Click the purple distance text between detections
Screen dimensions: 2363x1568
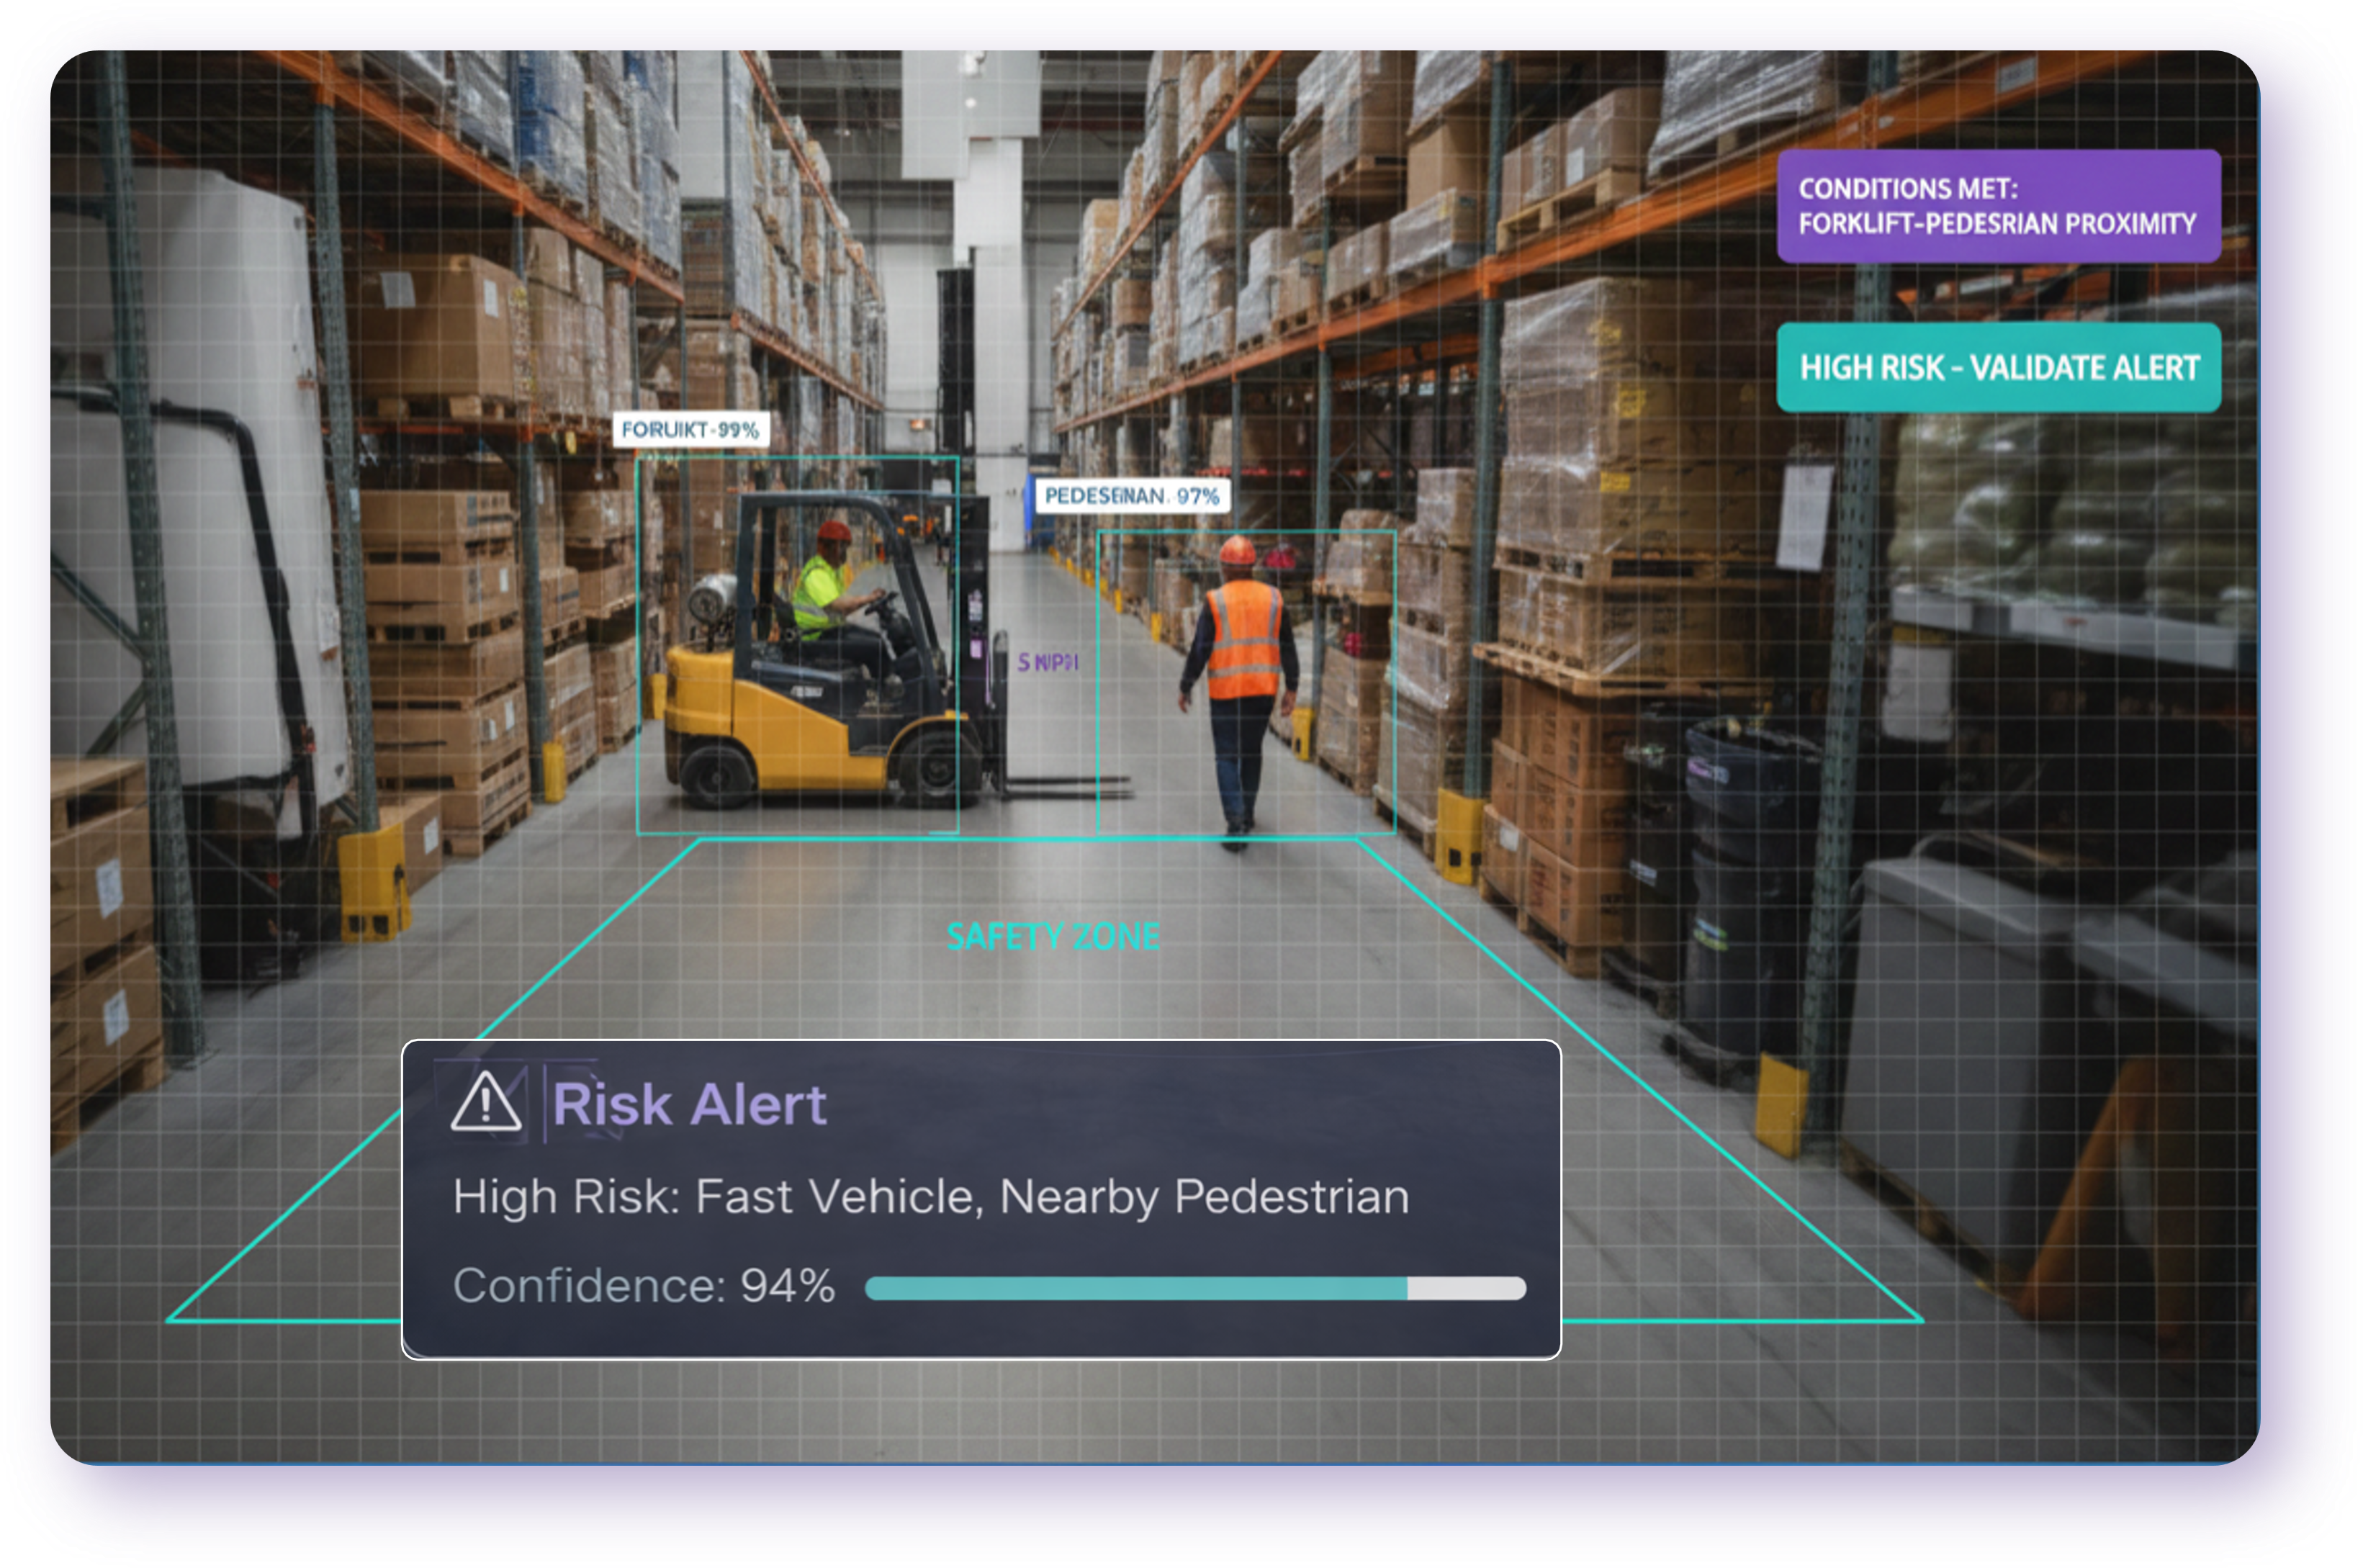[1047, 662]
